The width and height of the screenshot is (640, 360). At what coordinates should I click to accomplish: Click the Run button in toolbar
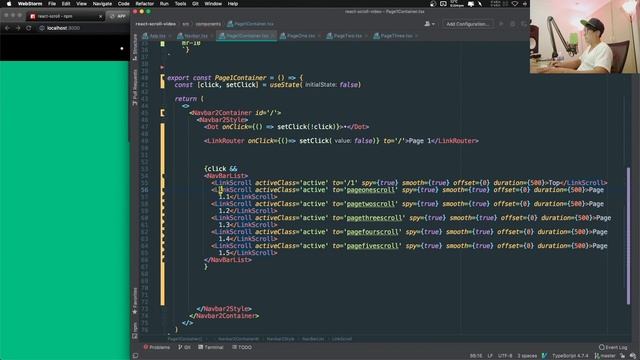point(501,24)
